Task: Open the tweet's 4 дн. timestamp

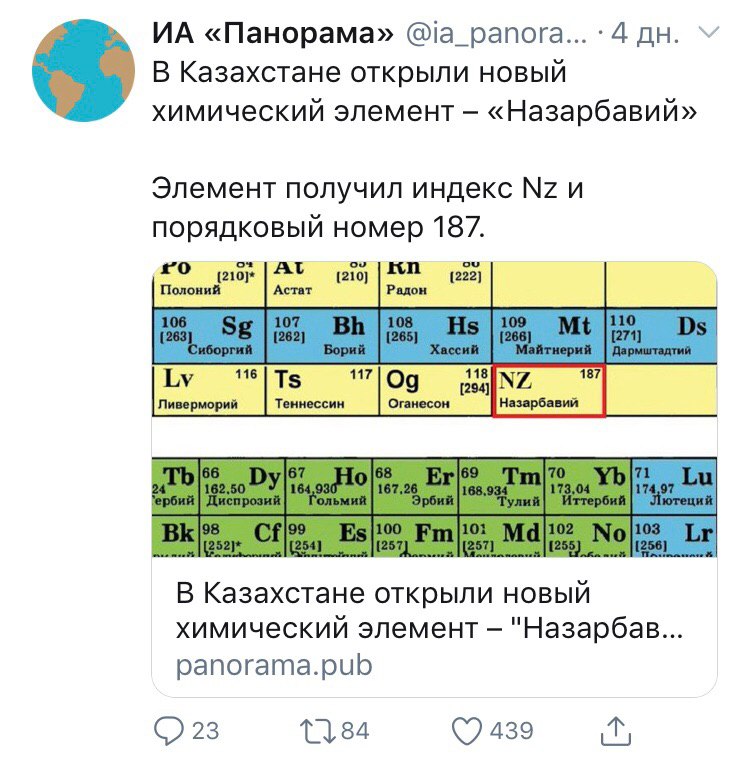Action: (645, 35)
